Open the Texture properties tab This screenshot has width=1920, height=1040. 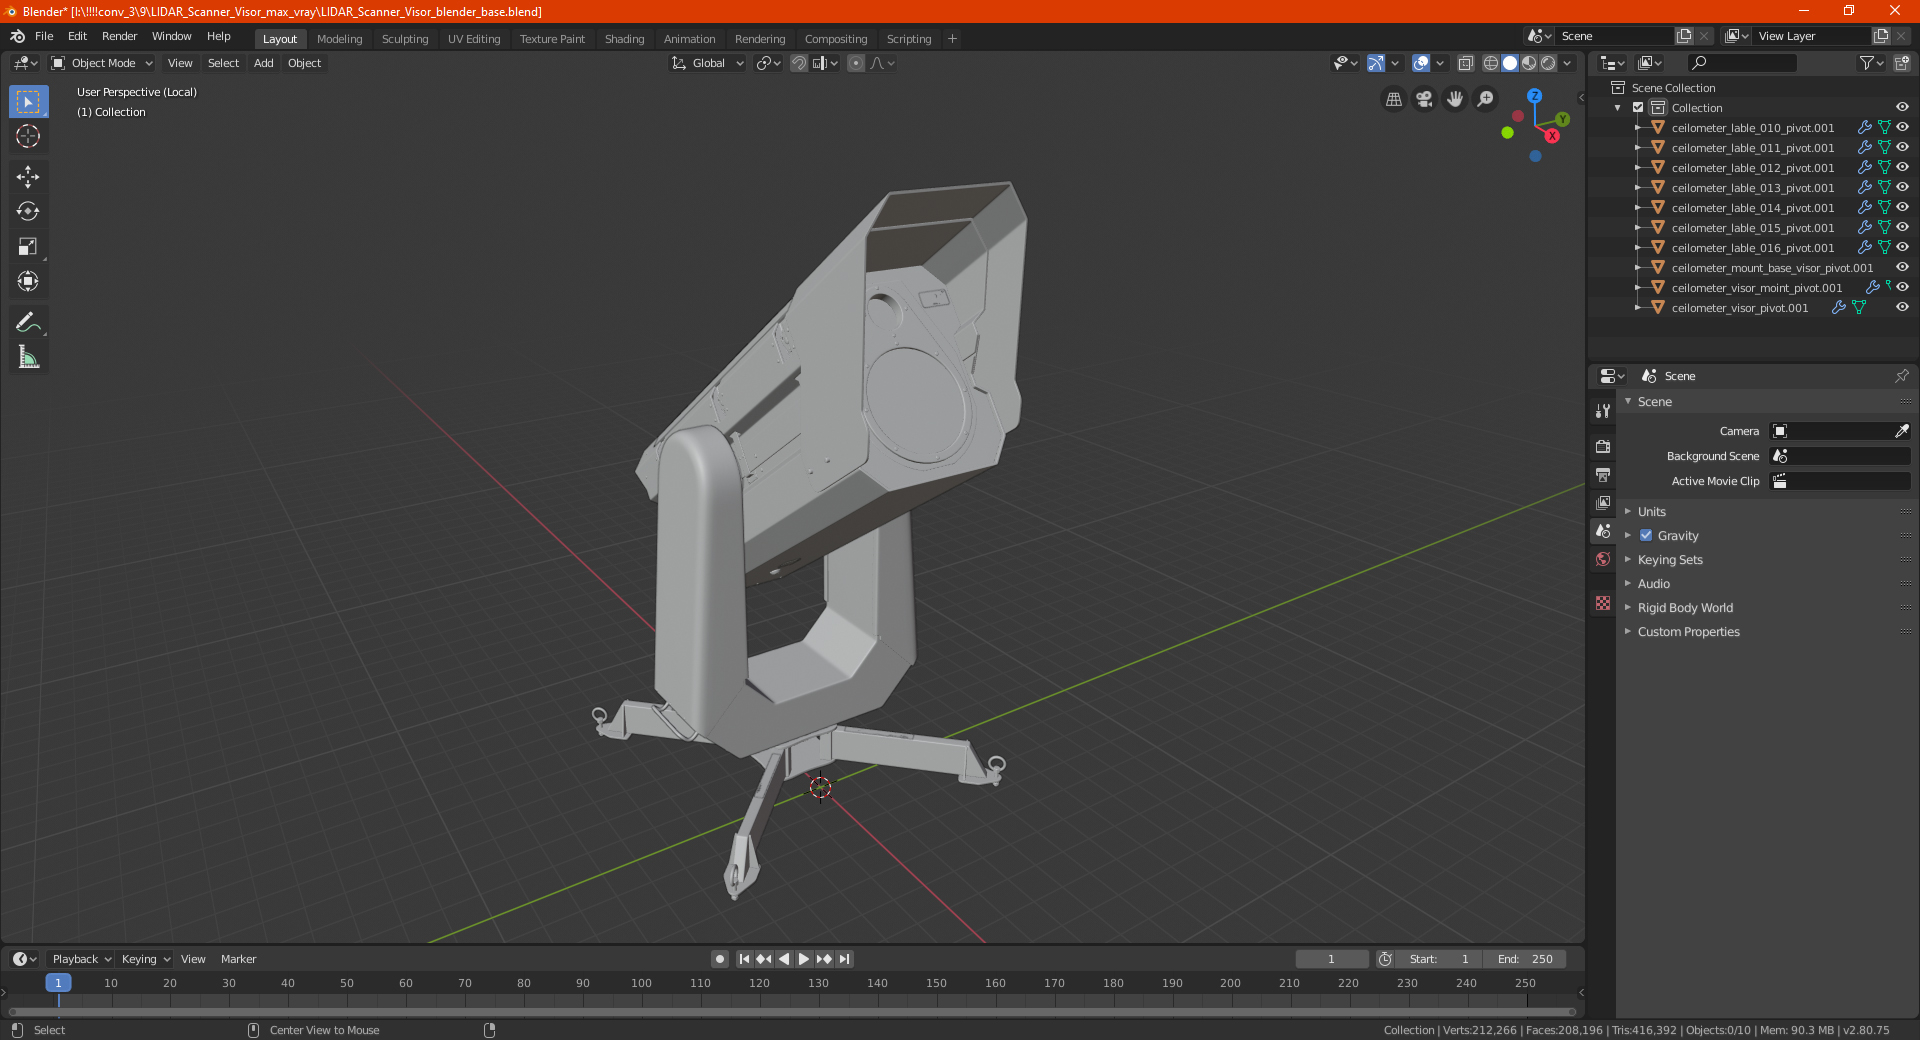pos(1603,603)
